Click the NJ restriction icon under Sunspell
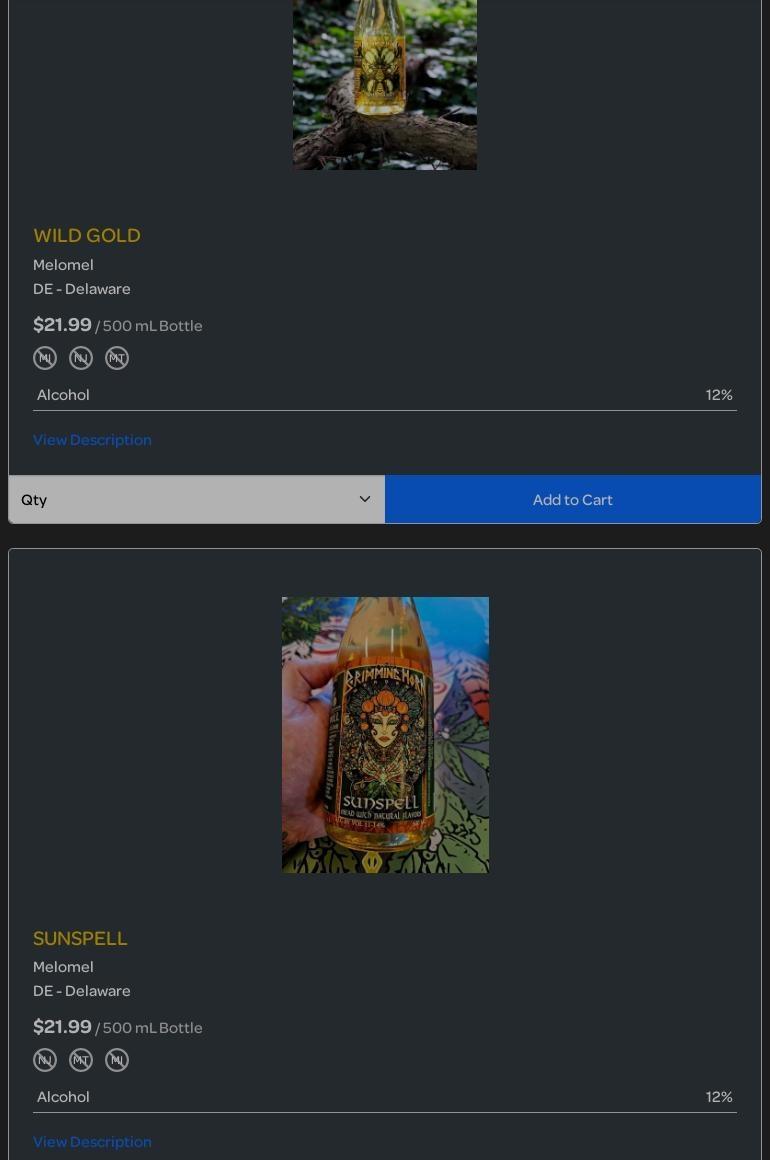Image resolution: width=770 pixels, height=1160 pixels. [45, 1060]
